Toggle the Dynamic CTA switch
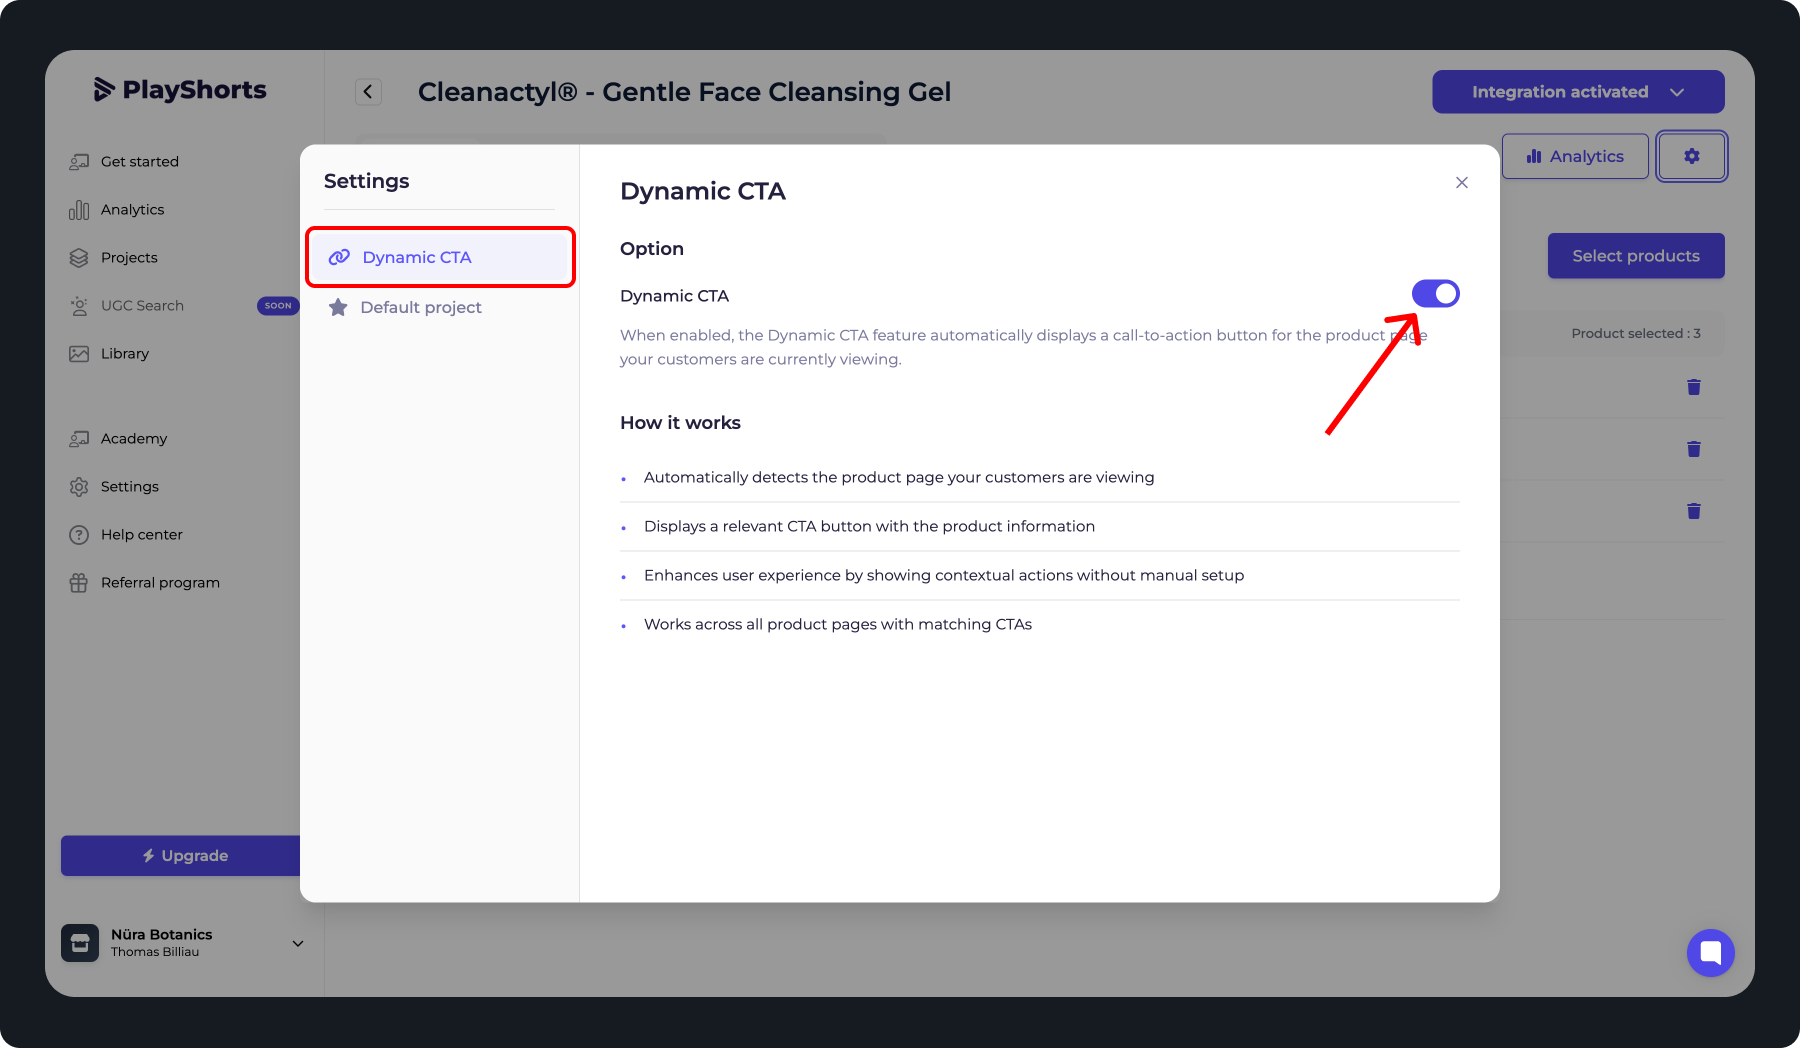The image size is (1800, 1048). (1435, 294)
